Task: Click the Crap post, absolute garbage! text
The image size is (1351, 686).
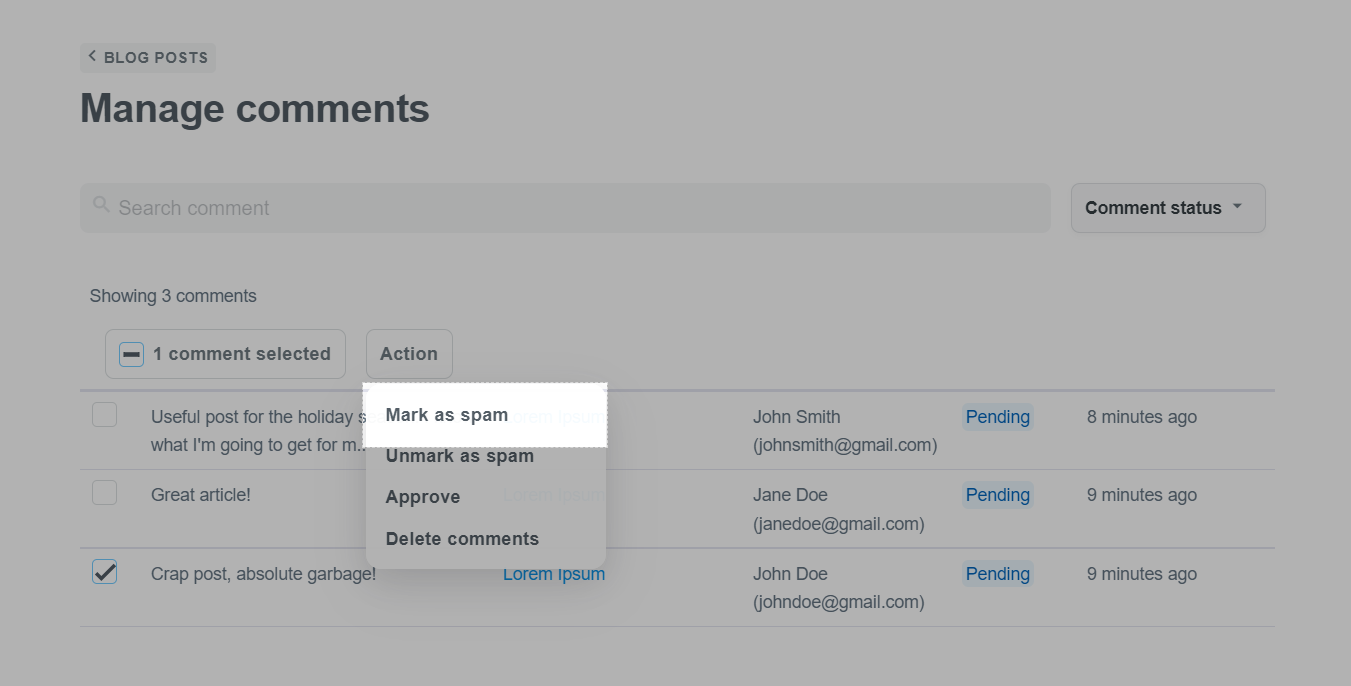Action: click(x=264, y=574)
